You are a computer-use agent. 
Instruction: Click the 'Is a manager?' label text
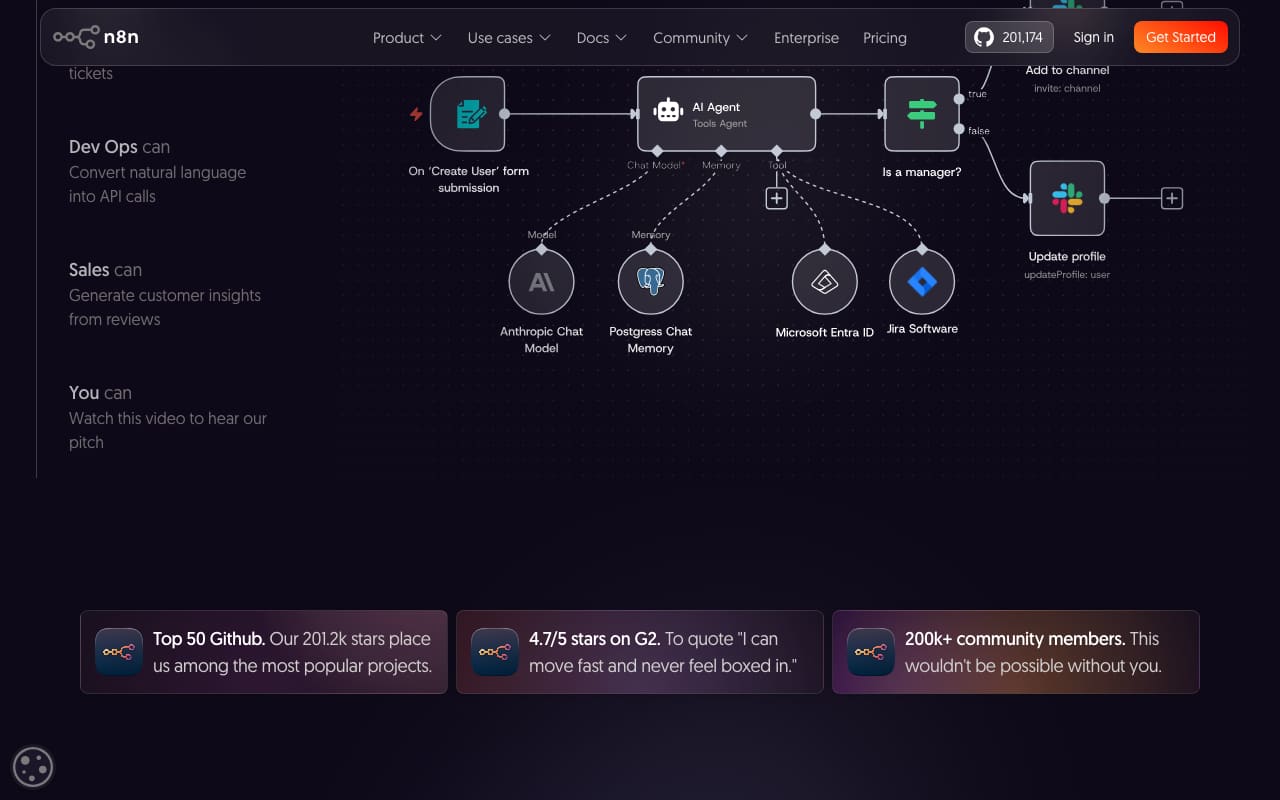point(922,172)
